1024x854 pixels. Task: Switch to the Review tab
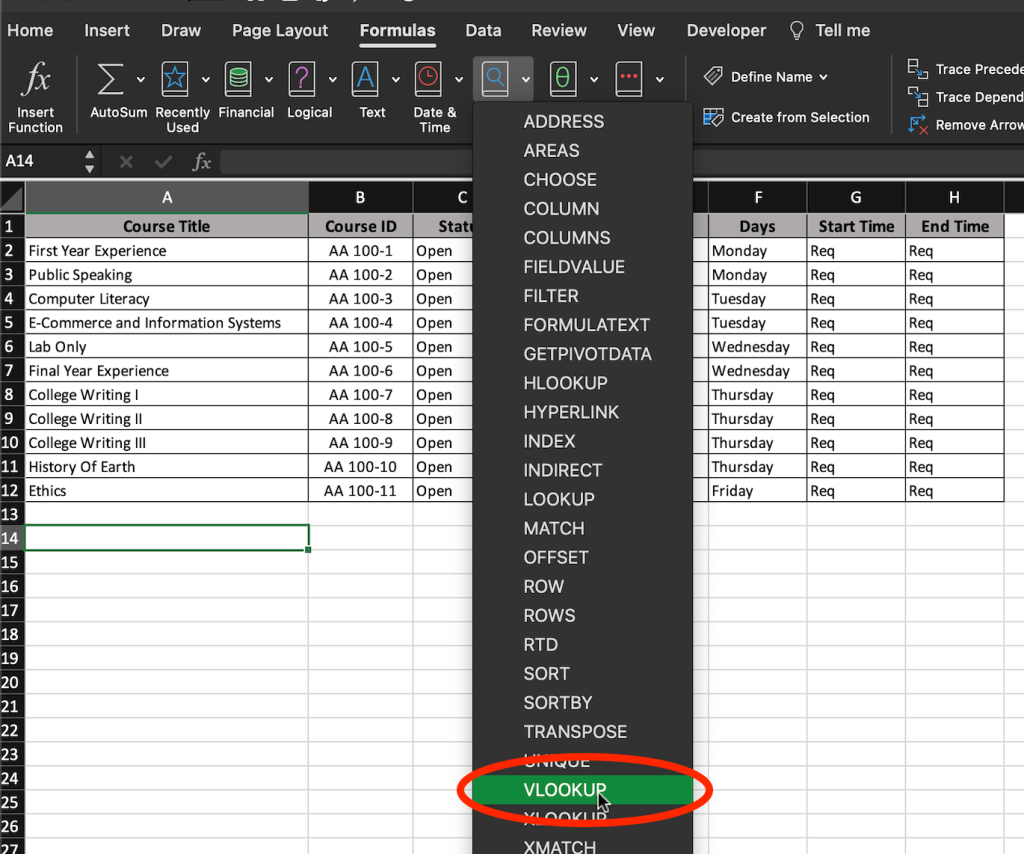click(559, 31)
